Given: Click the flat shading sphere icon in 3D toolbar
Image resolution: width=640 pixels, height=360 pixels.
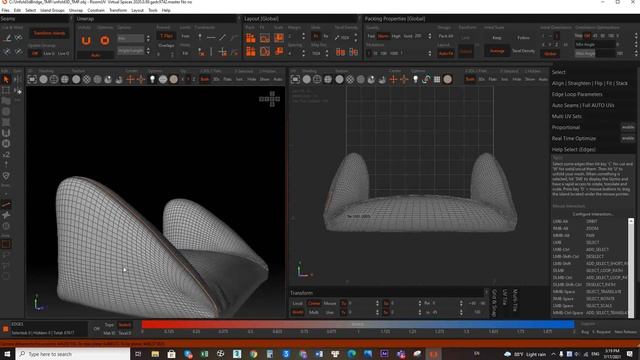Looking at the screenshot, I should click(43, 79).
